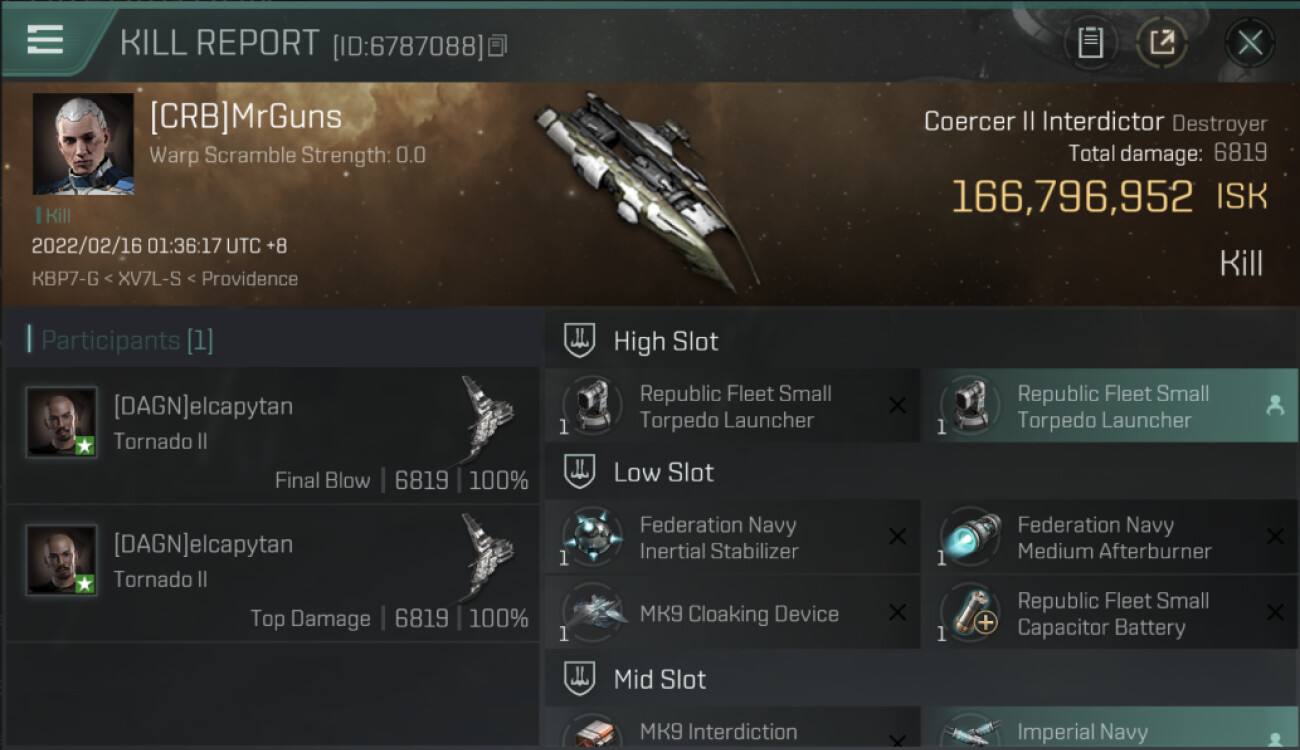Viewport: 1300px width, 750px height.
Task: Select the MK9 Cloaking Device item
Action: (732, 613)
